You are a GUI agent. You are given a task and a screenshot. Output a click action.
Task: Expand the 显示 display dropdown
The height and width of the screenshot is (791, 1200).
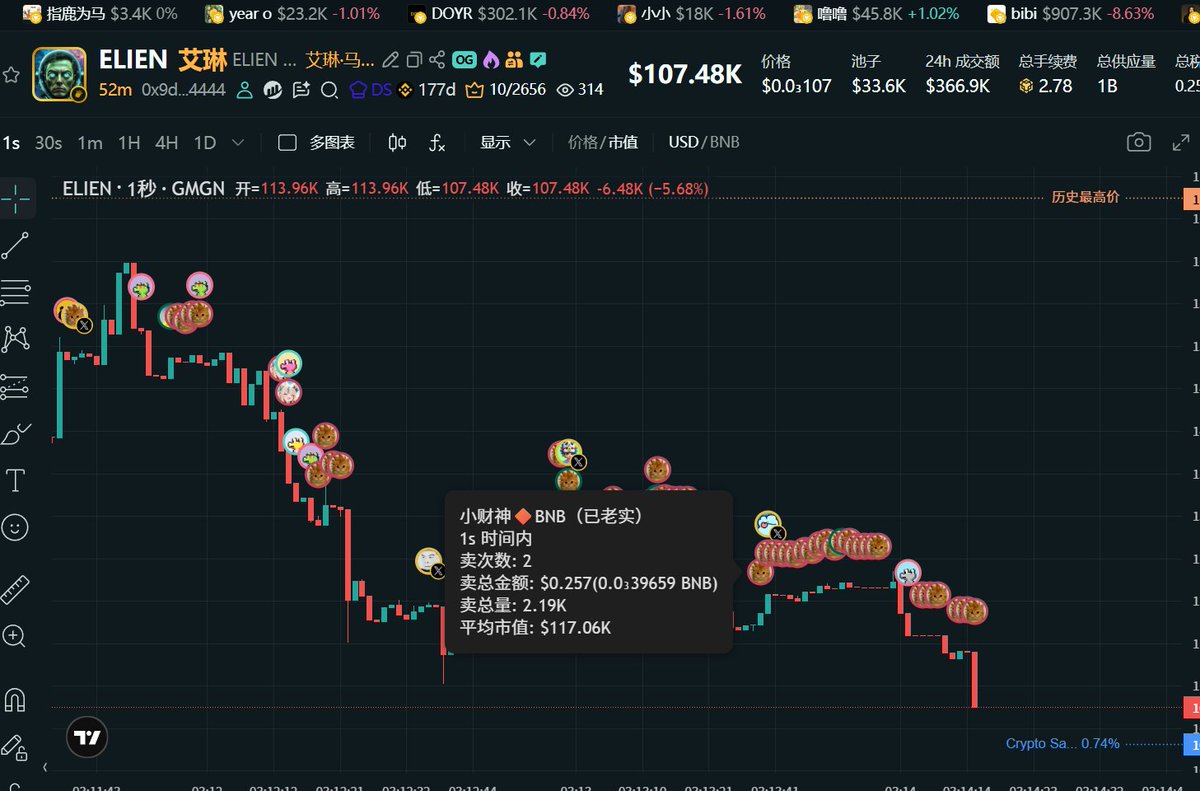pos(508,143)
